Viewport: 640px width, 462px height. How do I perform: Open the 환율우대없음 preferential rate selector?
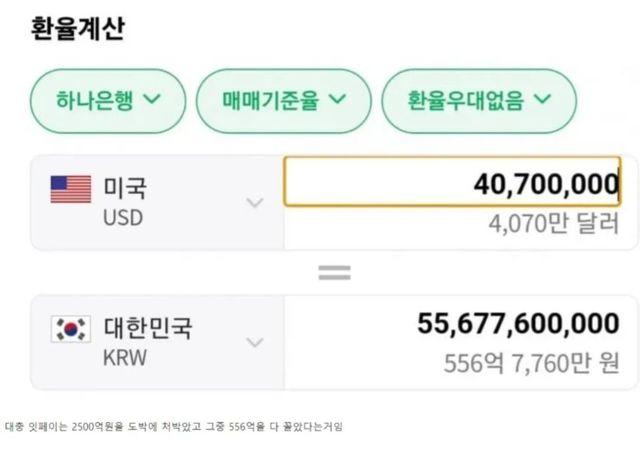pyautogui.click(x=479, y=100)
